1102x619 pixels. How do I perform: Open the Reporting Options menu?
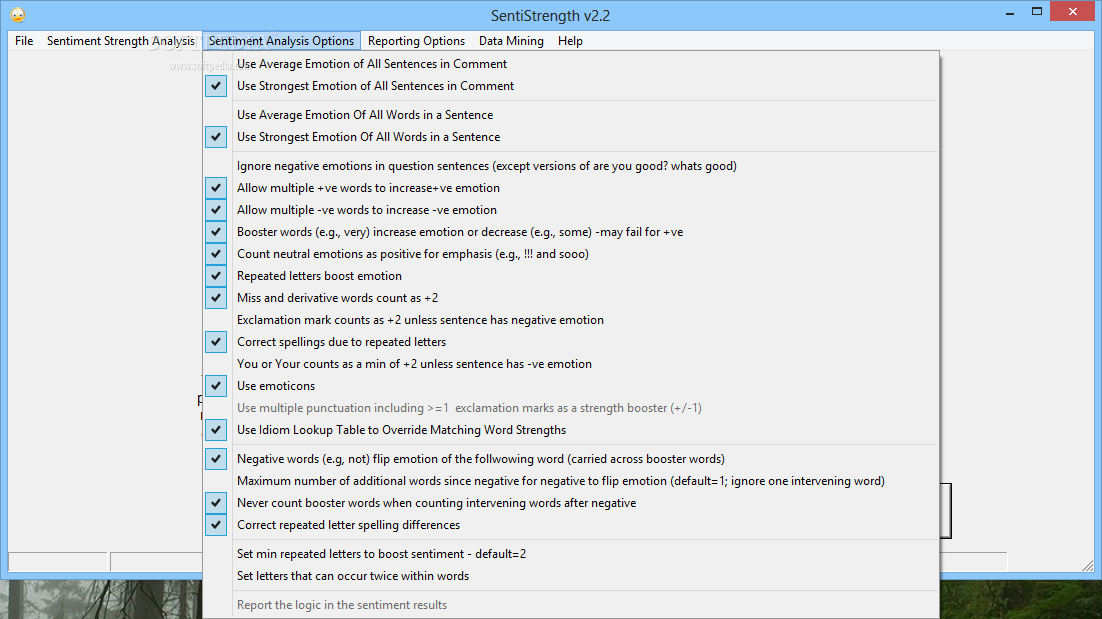tap(416, 41)
